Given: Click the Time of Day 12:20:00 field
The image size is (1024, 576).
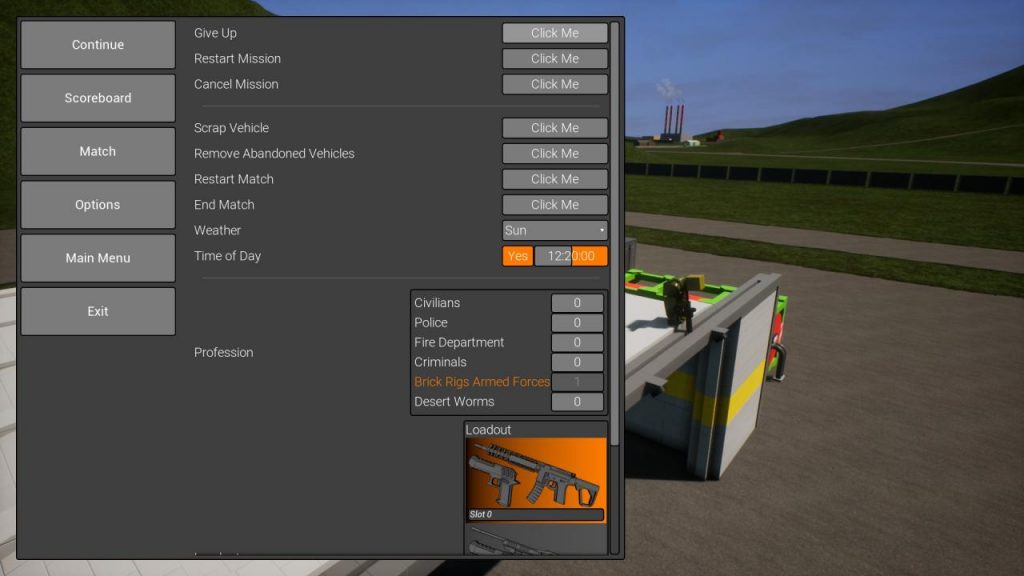Looking at the screenshot, I should click(x=571, y=256).
